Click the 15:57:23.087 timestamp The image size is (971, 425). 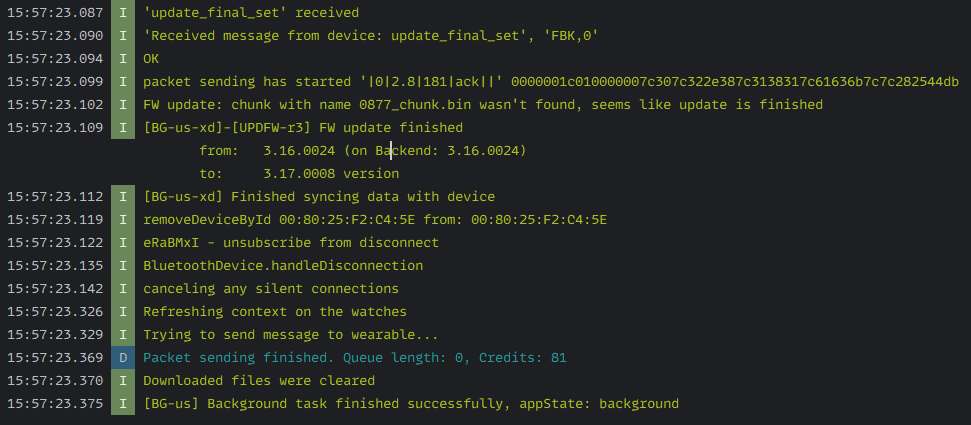pyautogui.click(x=55, y=13)
